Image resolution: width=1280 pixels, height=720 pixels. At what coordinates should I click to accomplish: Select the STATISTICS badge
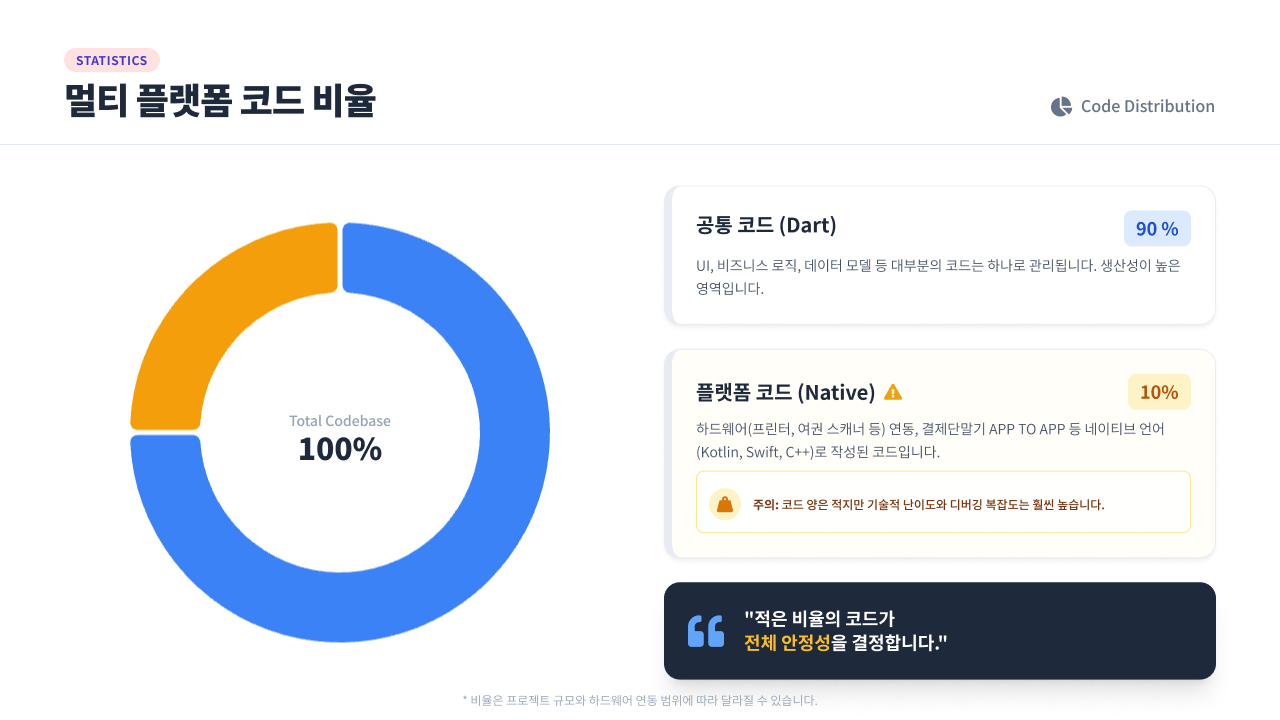click(112, 60)
